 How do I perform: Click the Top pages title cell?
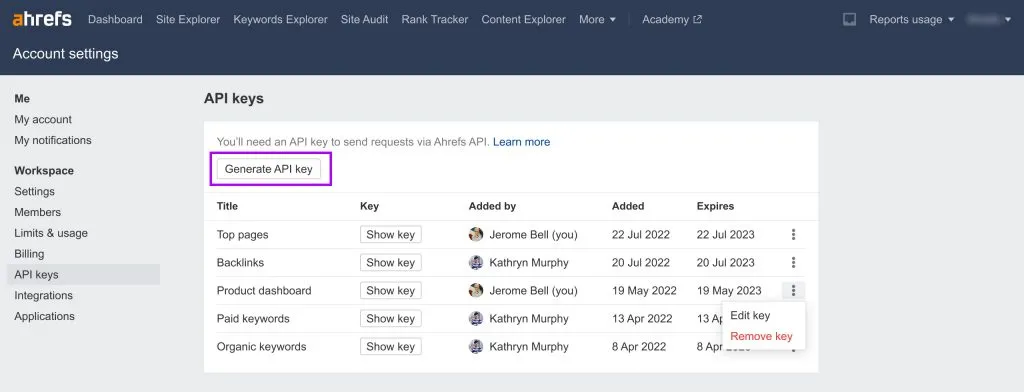tap(242, 235)
